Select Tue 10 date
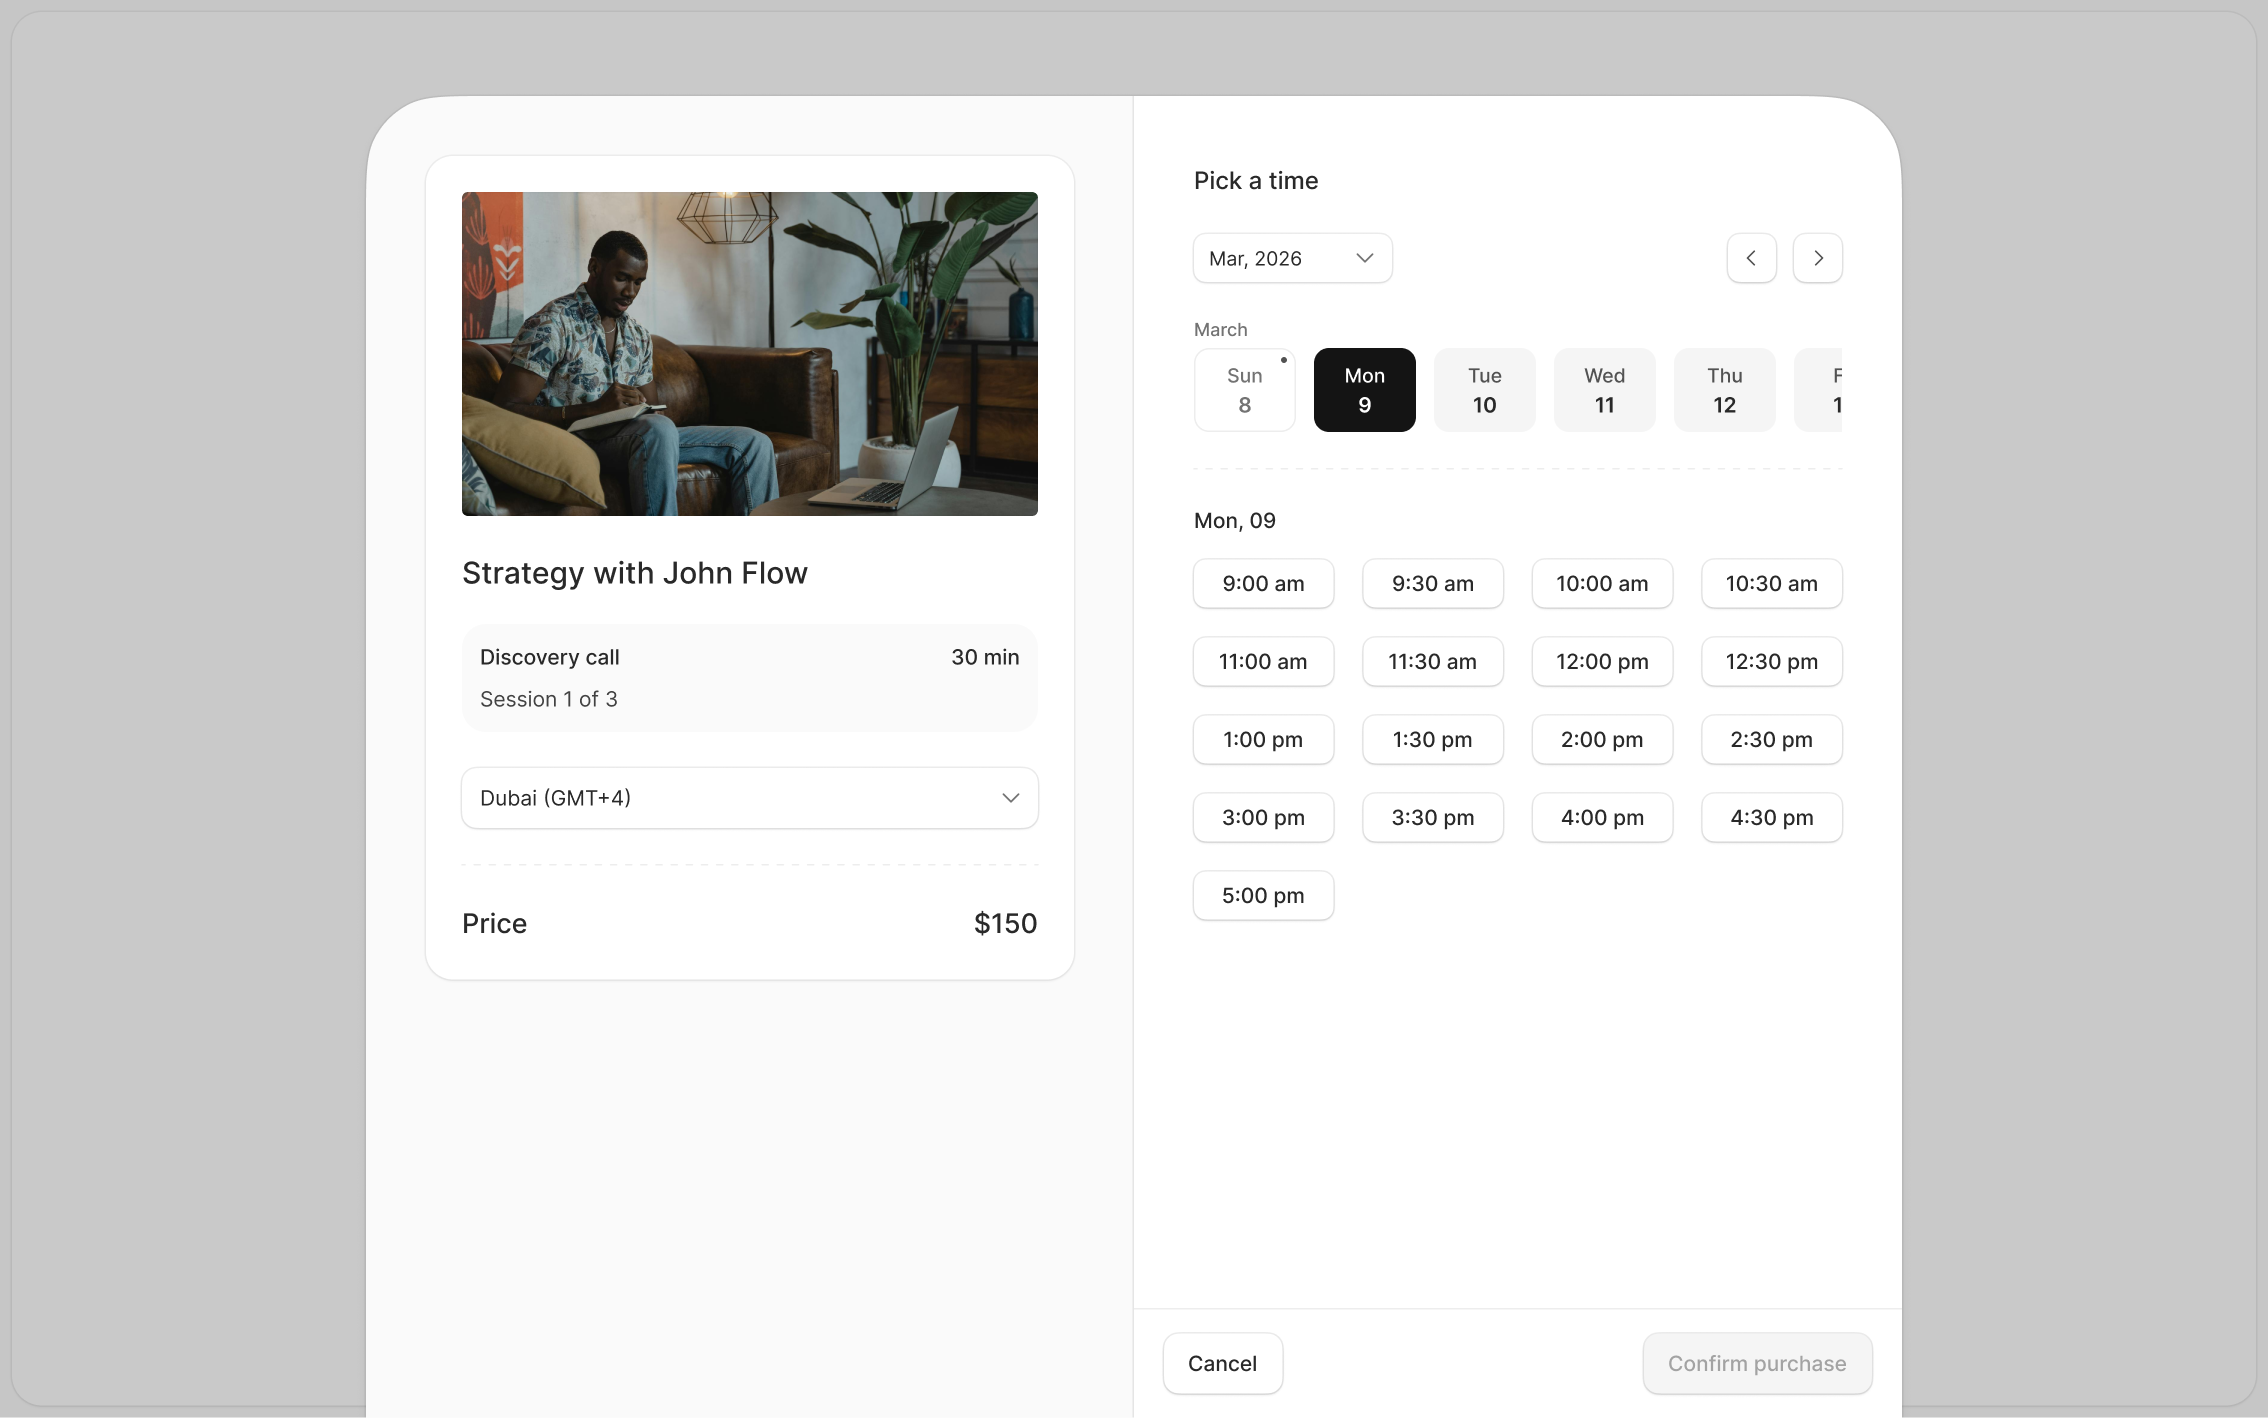The image size is (2268, 1418). pyautogui.click(x=1484, y=390)
